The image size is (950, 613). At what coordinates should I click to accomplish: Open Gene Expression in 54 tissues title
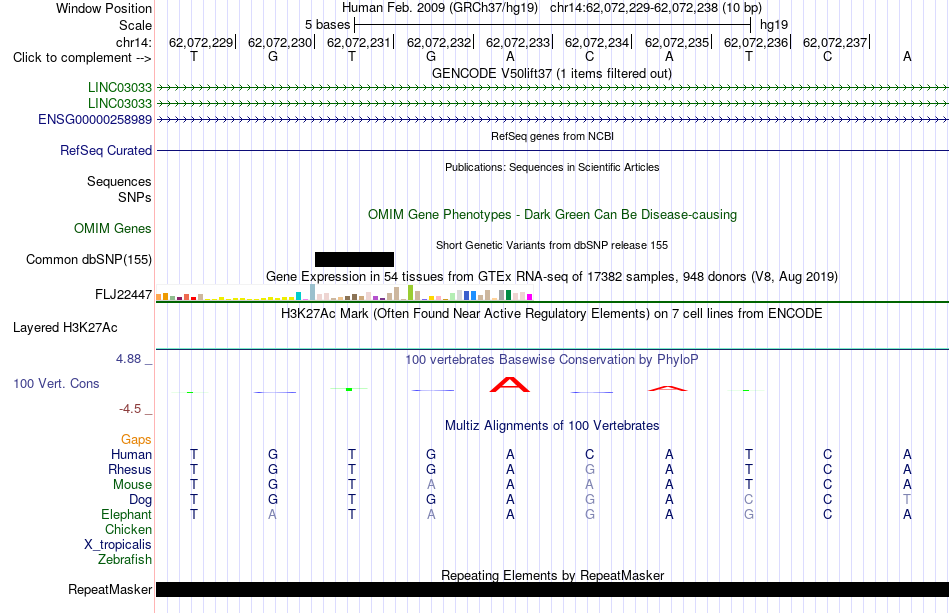(552, 277)
